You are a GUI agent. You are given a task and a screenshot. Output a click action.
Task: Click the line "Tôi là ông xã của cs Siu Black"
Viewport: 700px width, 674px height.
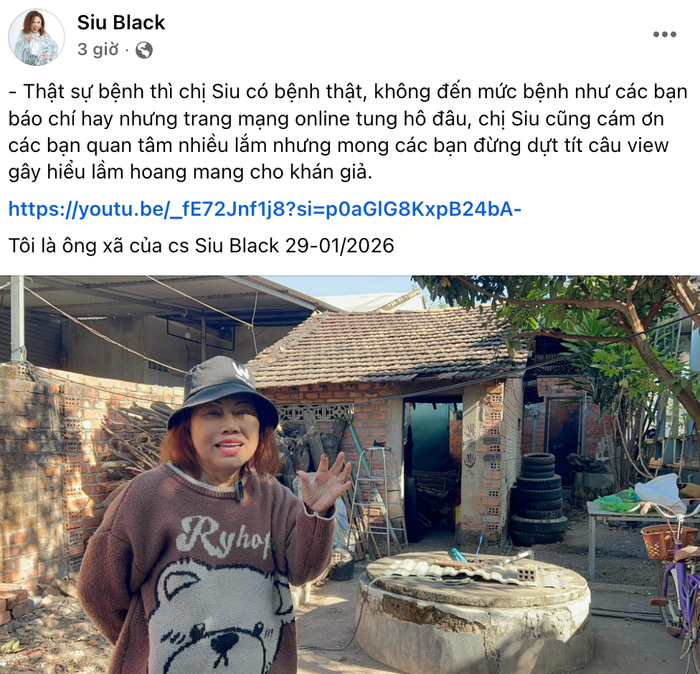(143, 246)
